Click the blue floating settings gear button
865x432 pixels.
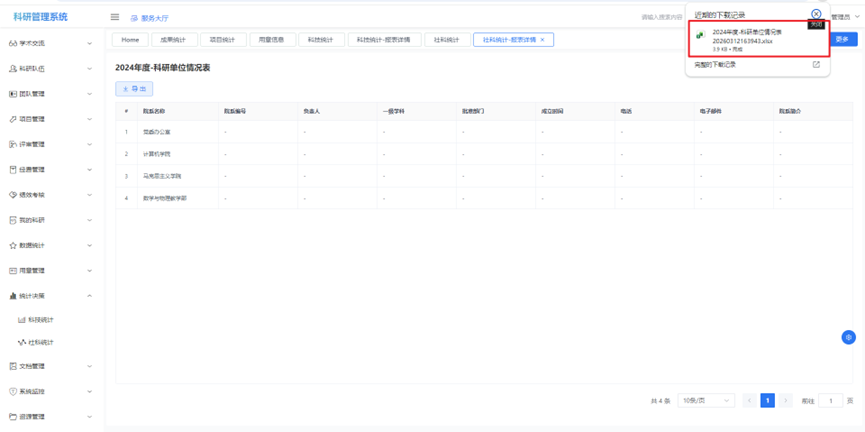[x=848, y=337]
